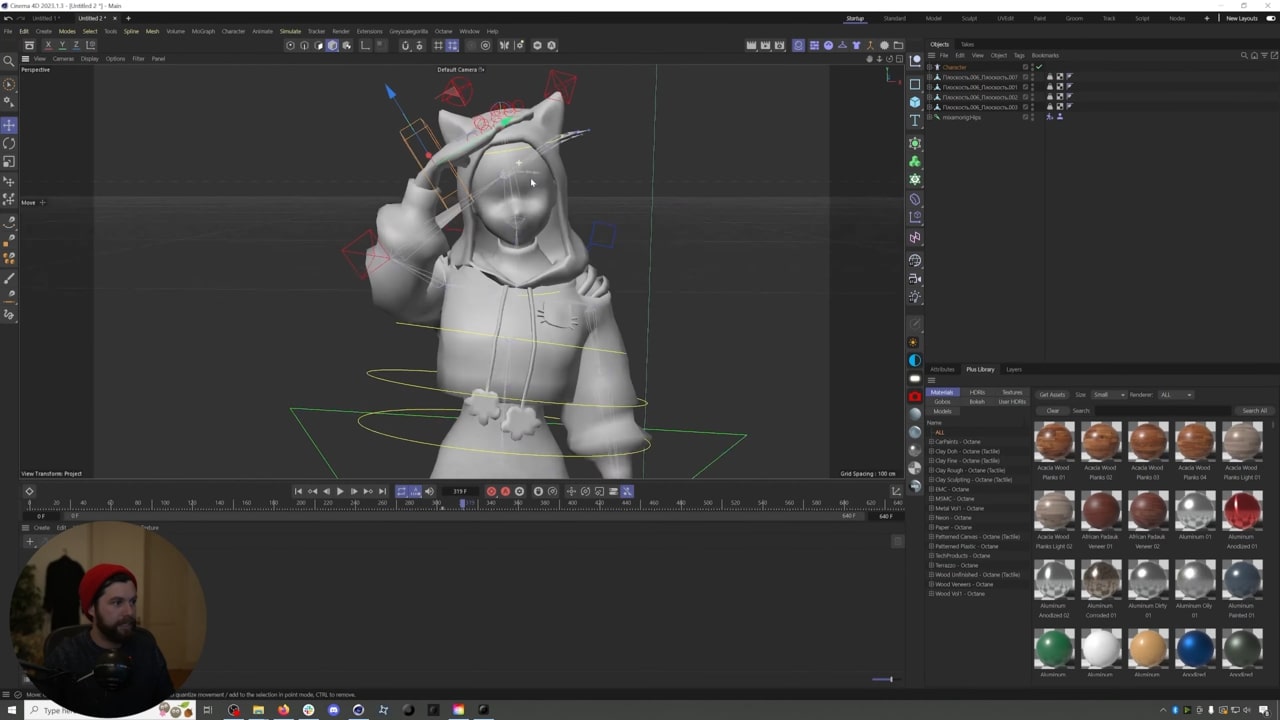Select Acacia Wood Planks 01 material thumbnail
This screenshot has height=720, width=1280.
(1053, 442)
